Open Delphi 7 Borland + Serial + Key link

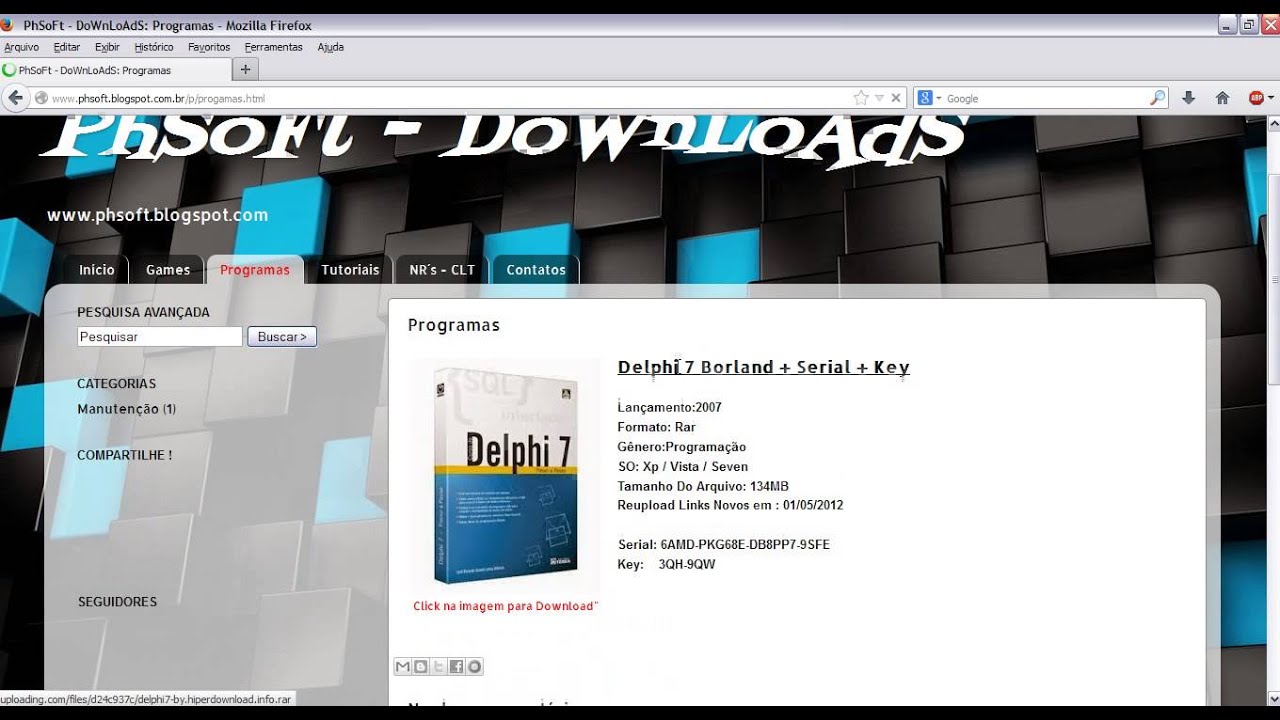[x=764, y=367]
